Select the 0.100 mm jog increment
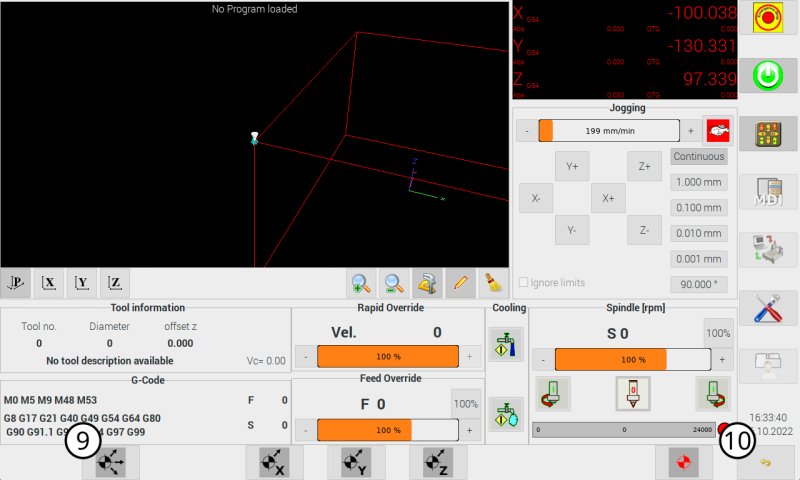 pyautogui.click(x=698, y=208)
